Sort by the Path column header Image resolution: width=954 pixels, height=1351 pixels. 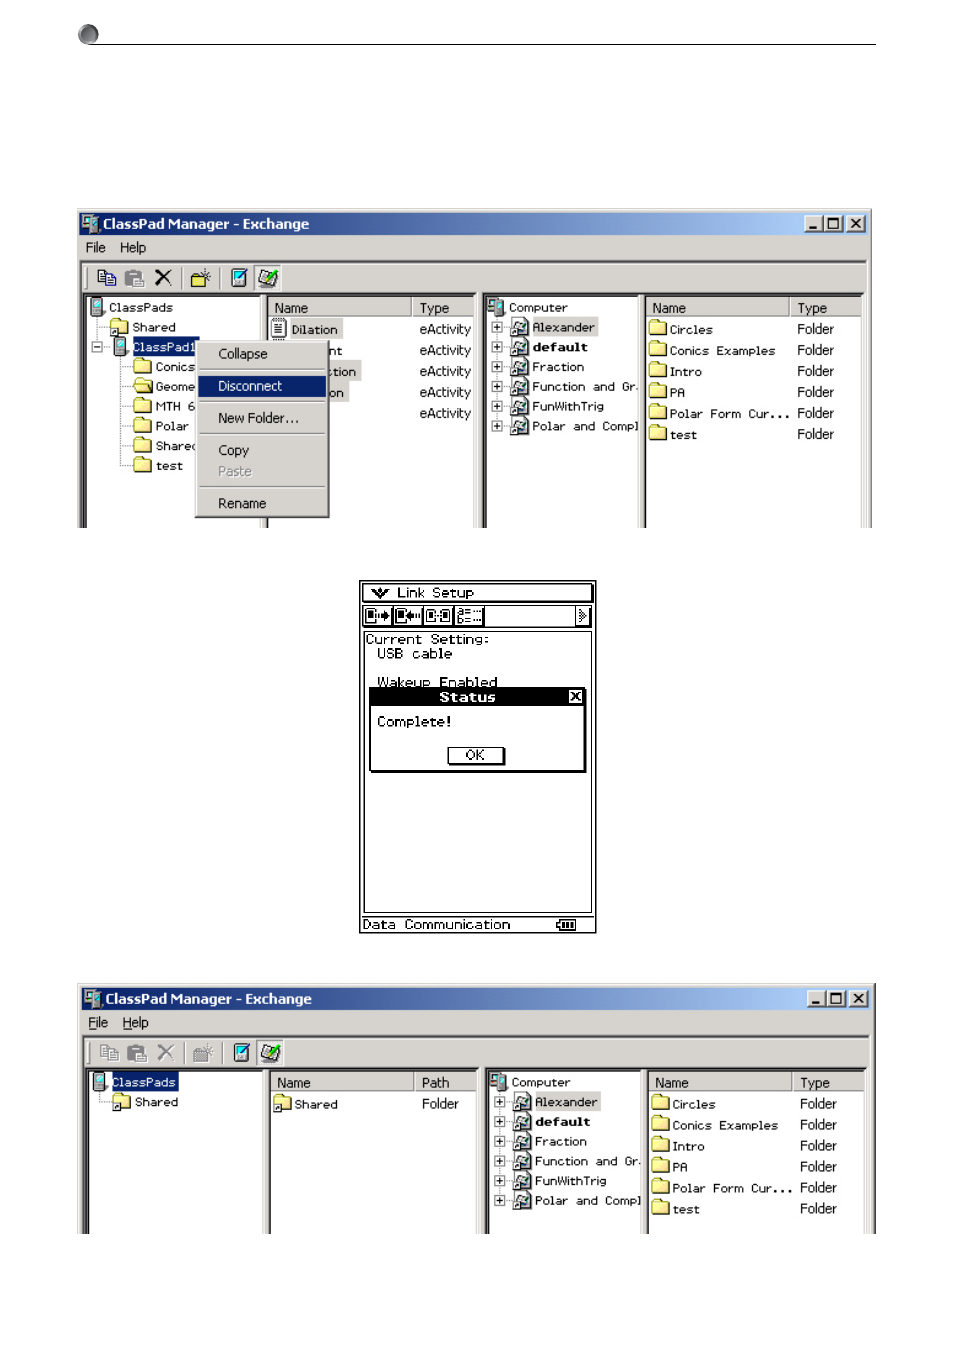(x=446, y=1082)
